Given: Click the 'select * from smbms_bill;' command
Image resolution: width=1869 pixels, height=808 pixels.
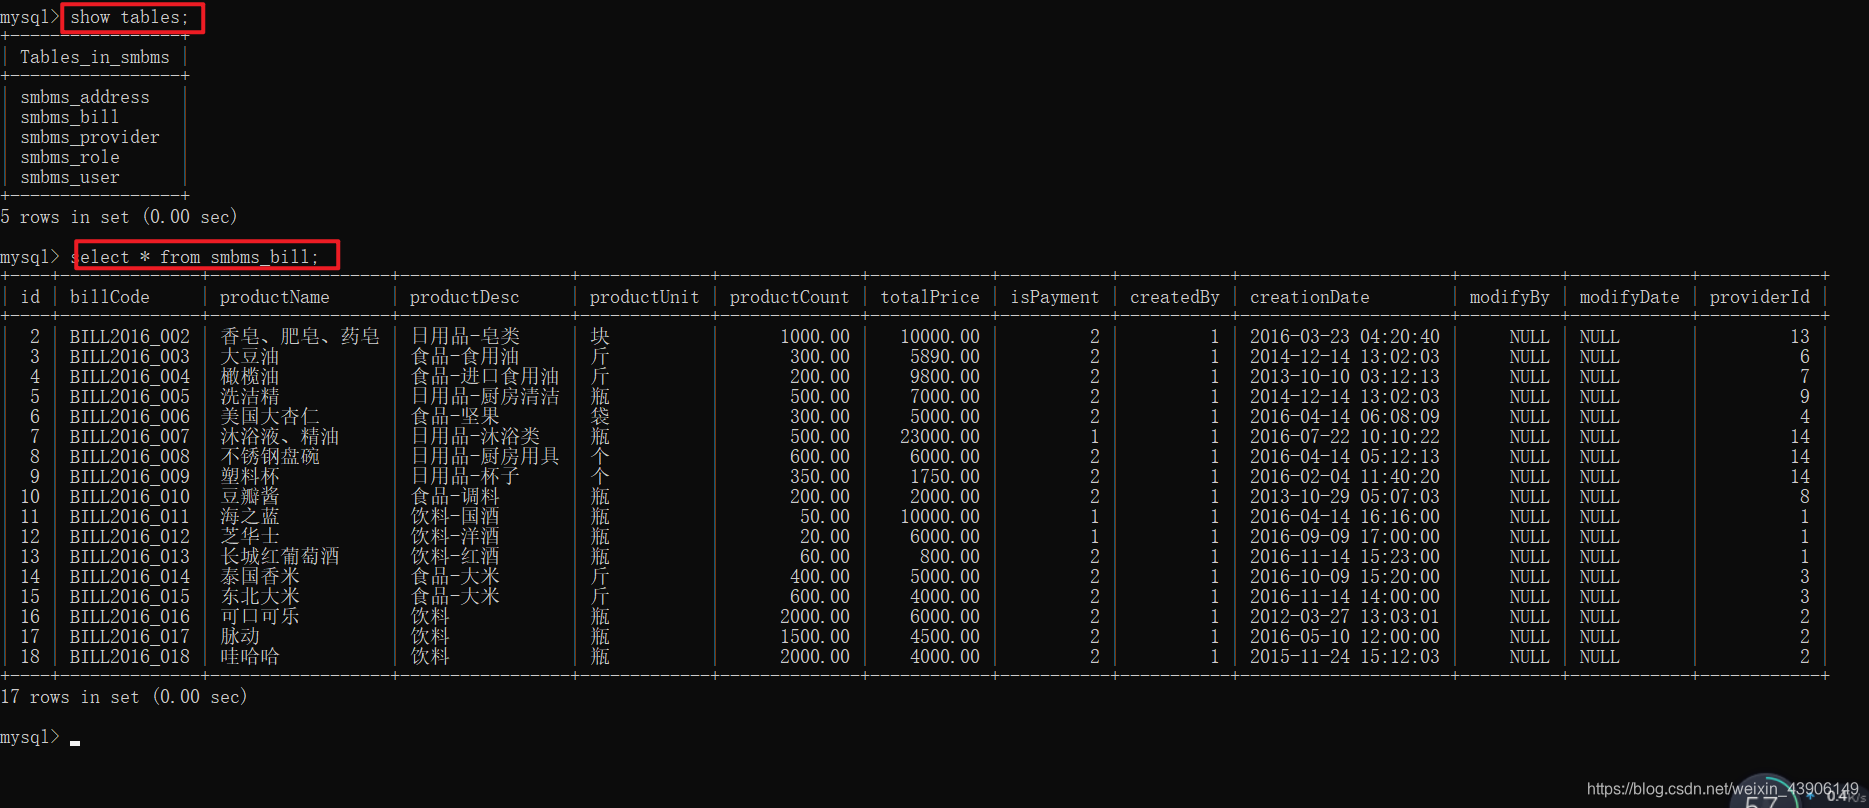Looking at the screenshot, I should (194, 257).
